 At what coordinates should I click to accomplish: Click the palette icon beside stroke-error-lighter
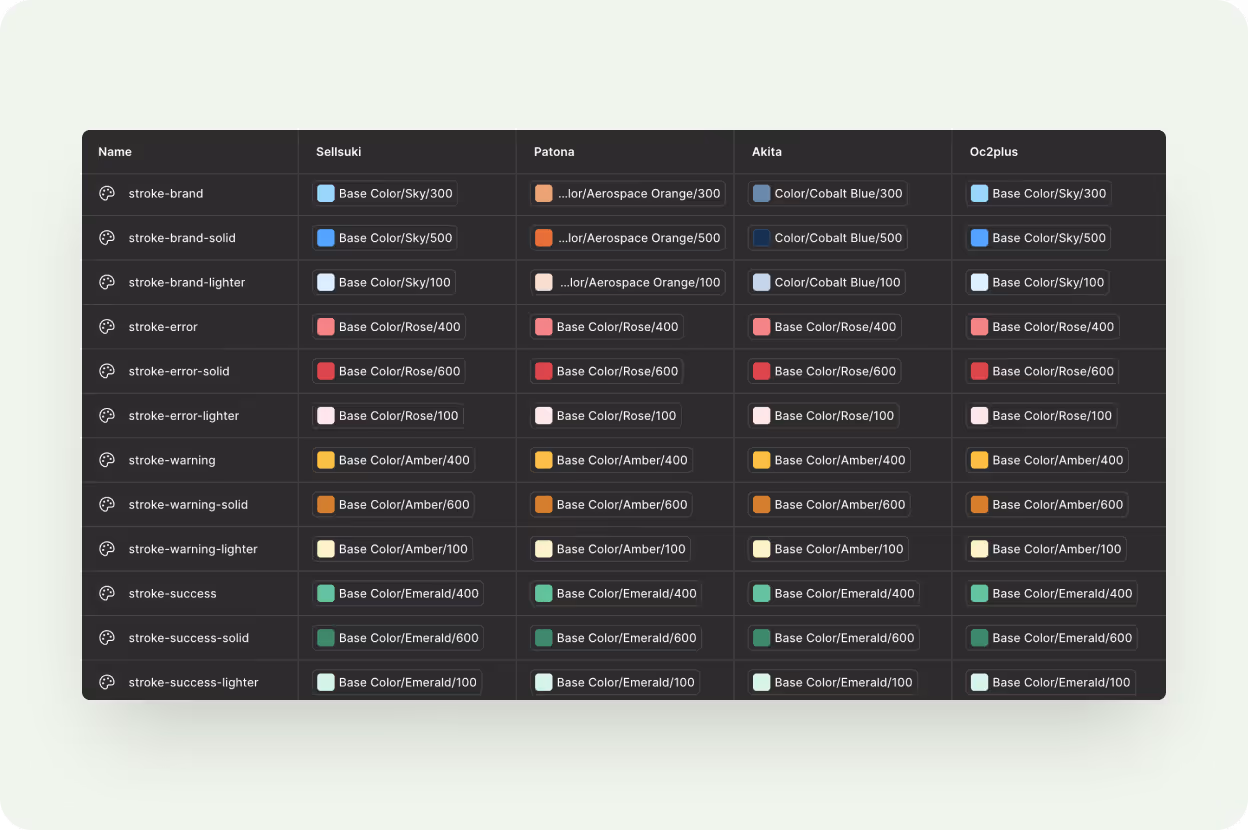(107, 415)
